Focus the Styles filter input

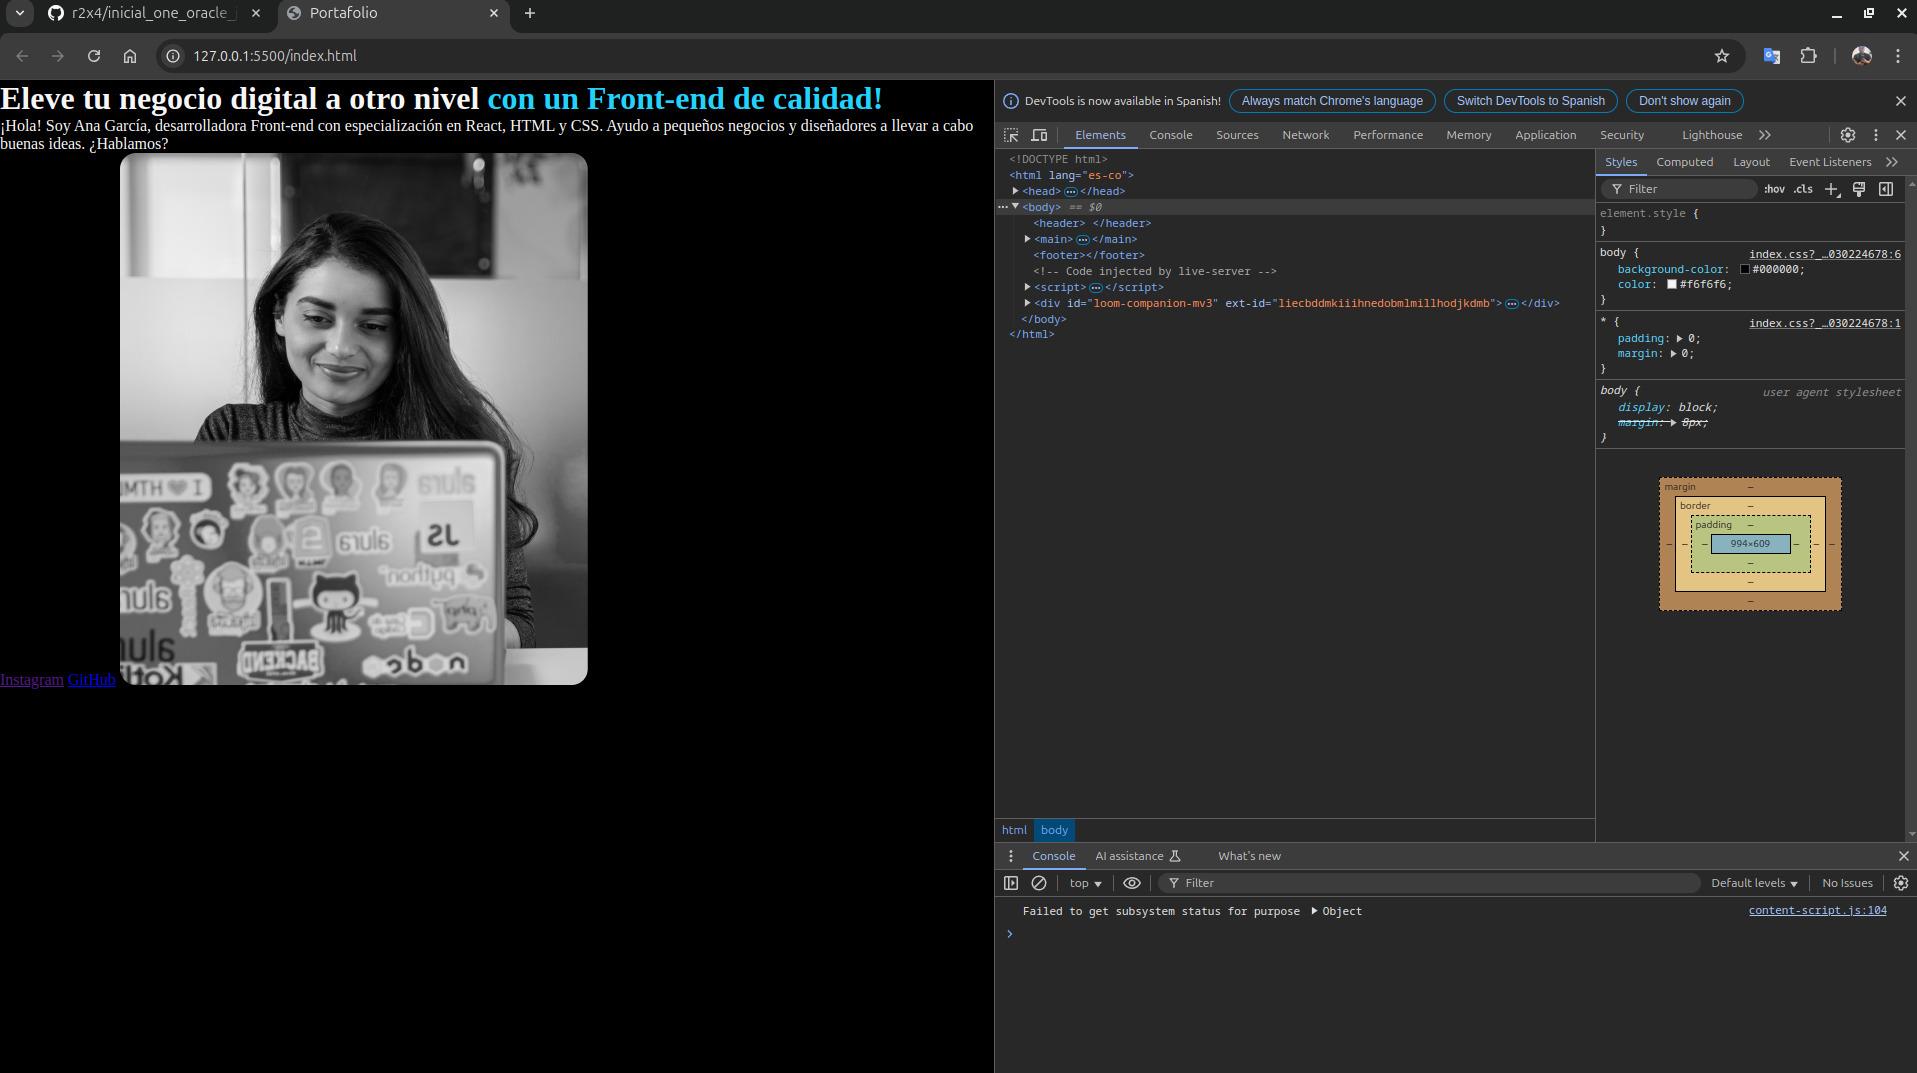click(x=1680, y=189)
